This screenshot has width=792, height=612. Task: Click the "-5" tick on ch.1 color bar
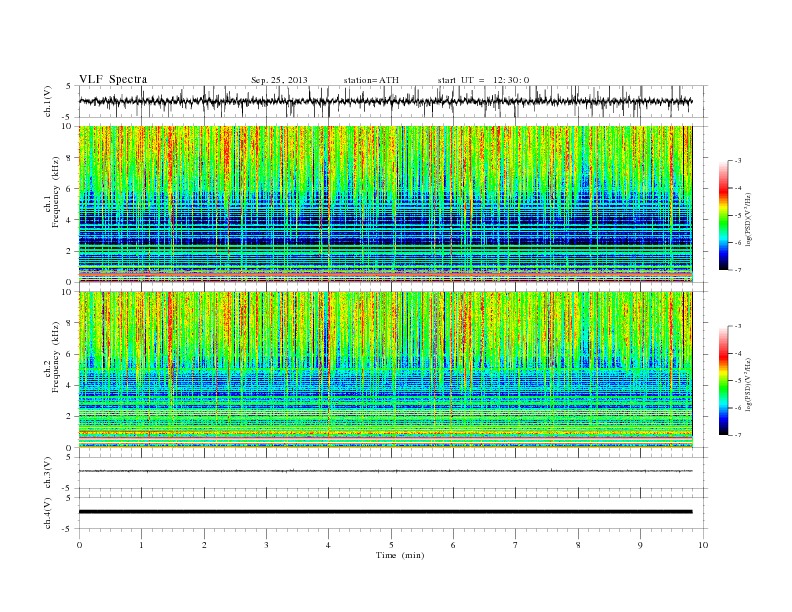tap(737, 216)
